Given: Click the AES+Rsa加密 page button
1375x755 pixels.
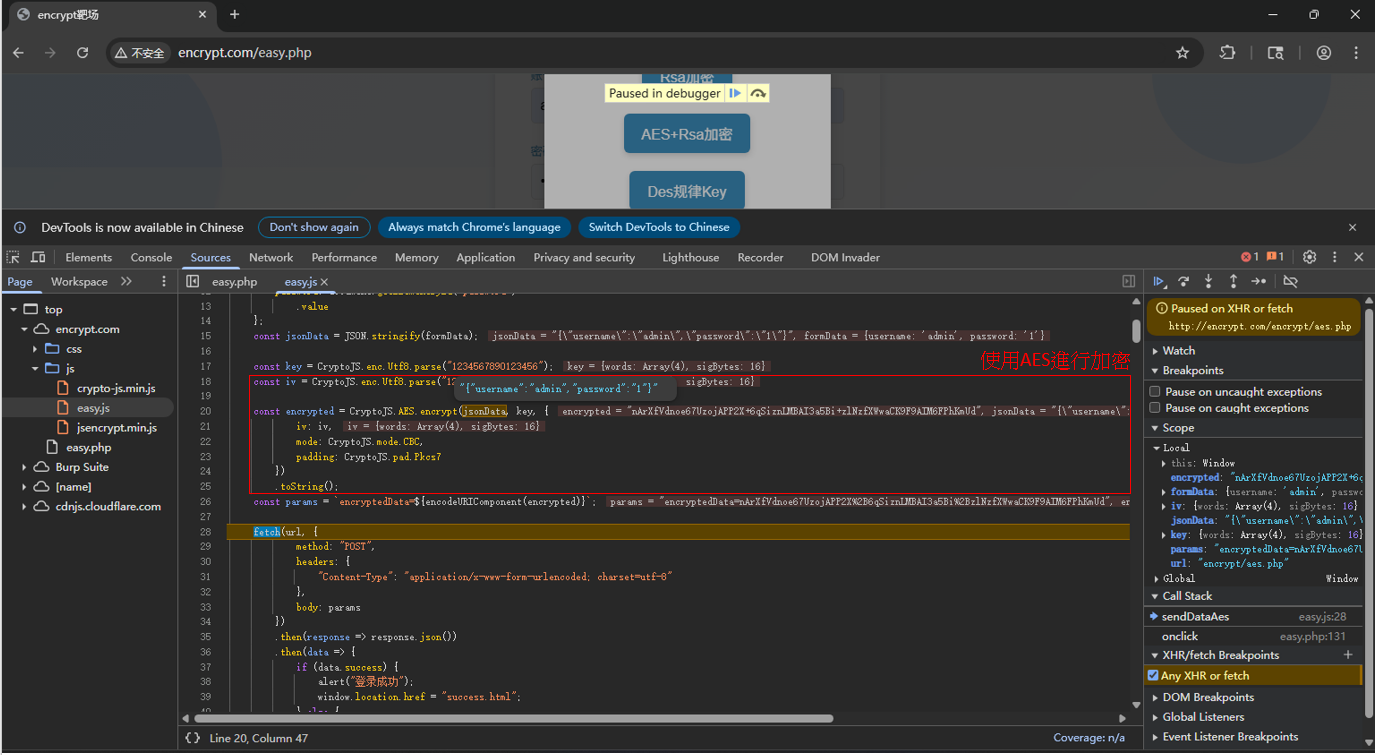Looking at the screenshot, I should 686,134.
